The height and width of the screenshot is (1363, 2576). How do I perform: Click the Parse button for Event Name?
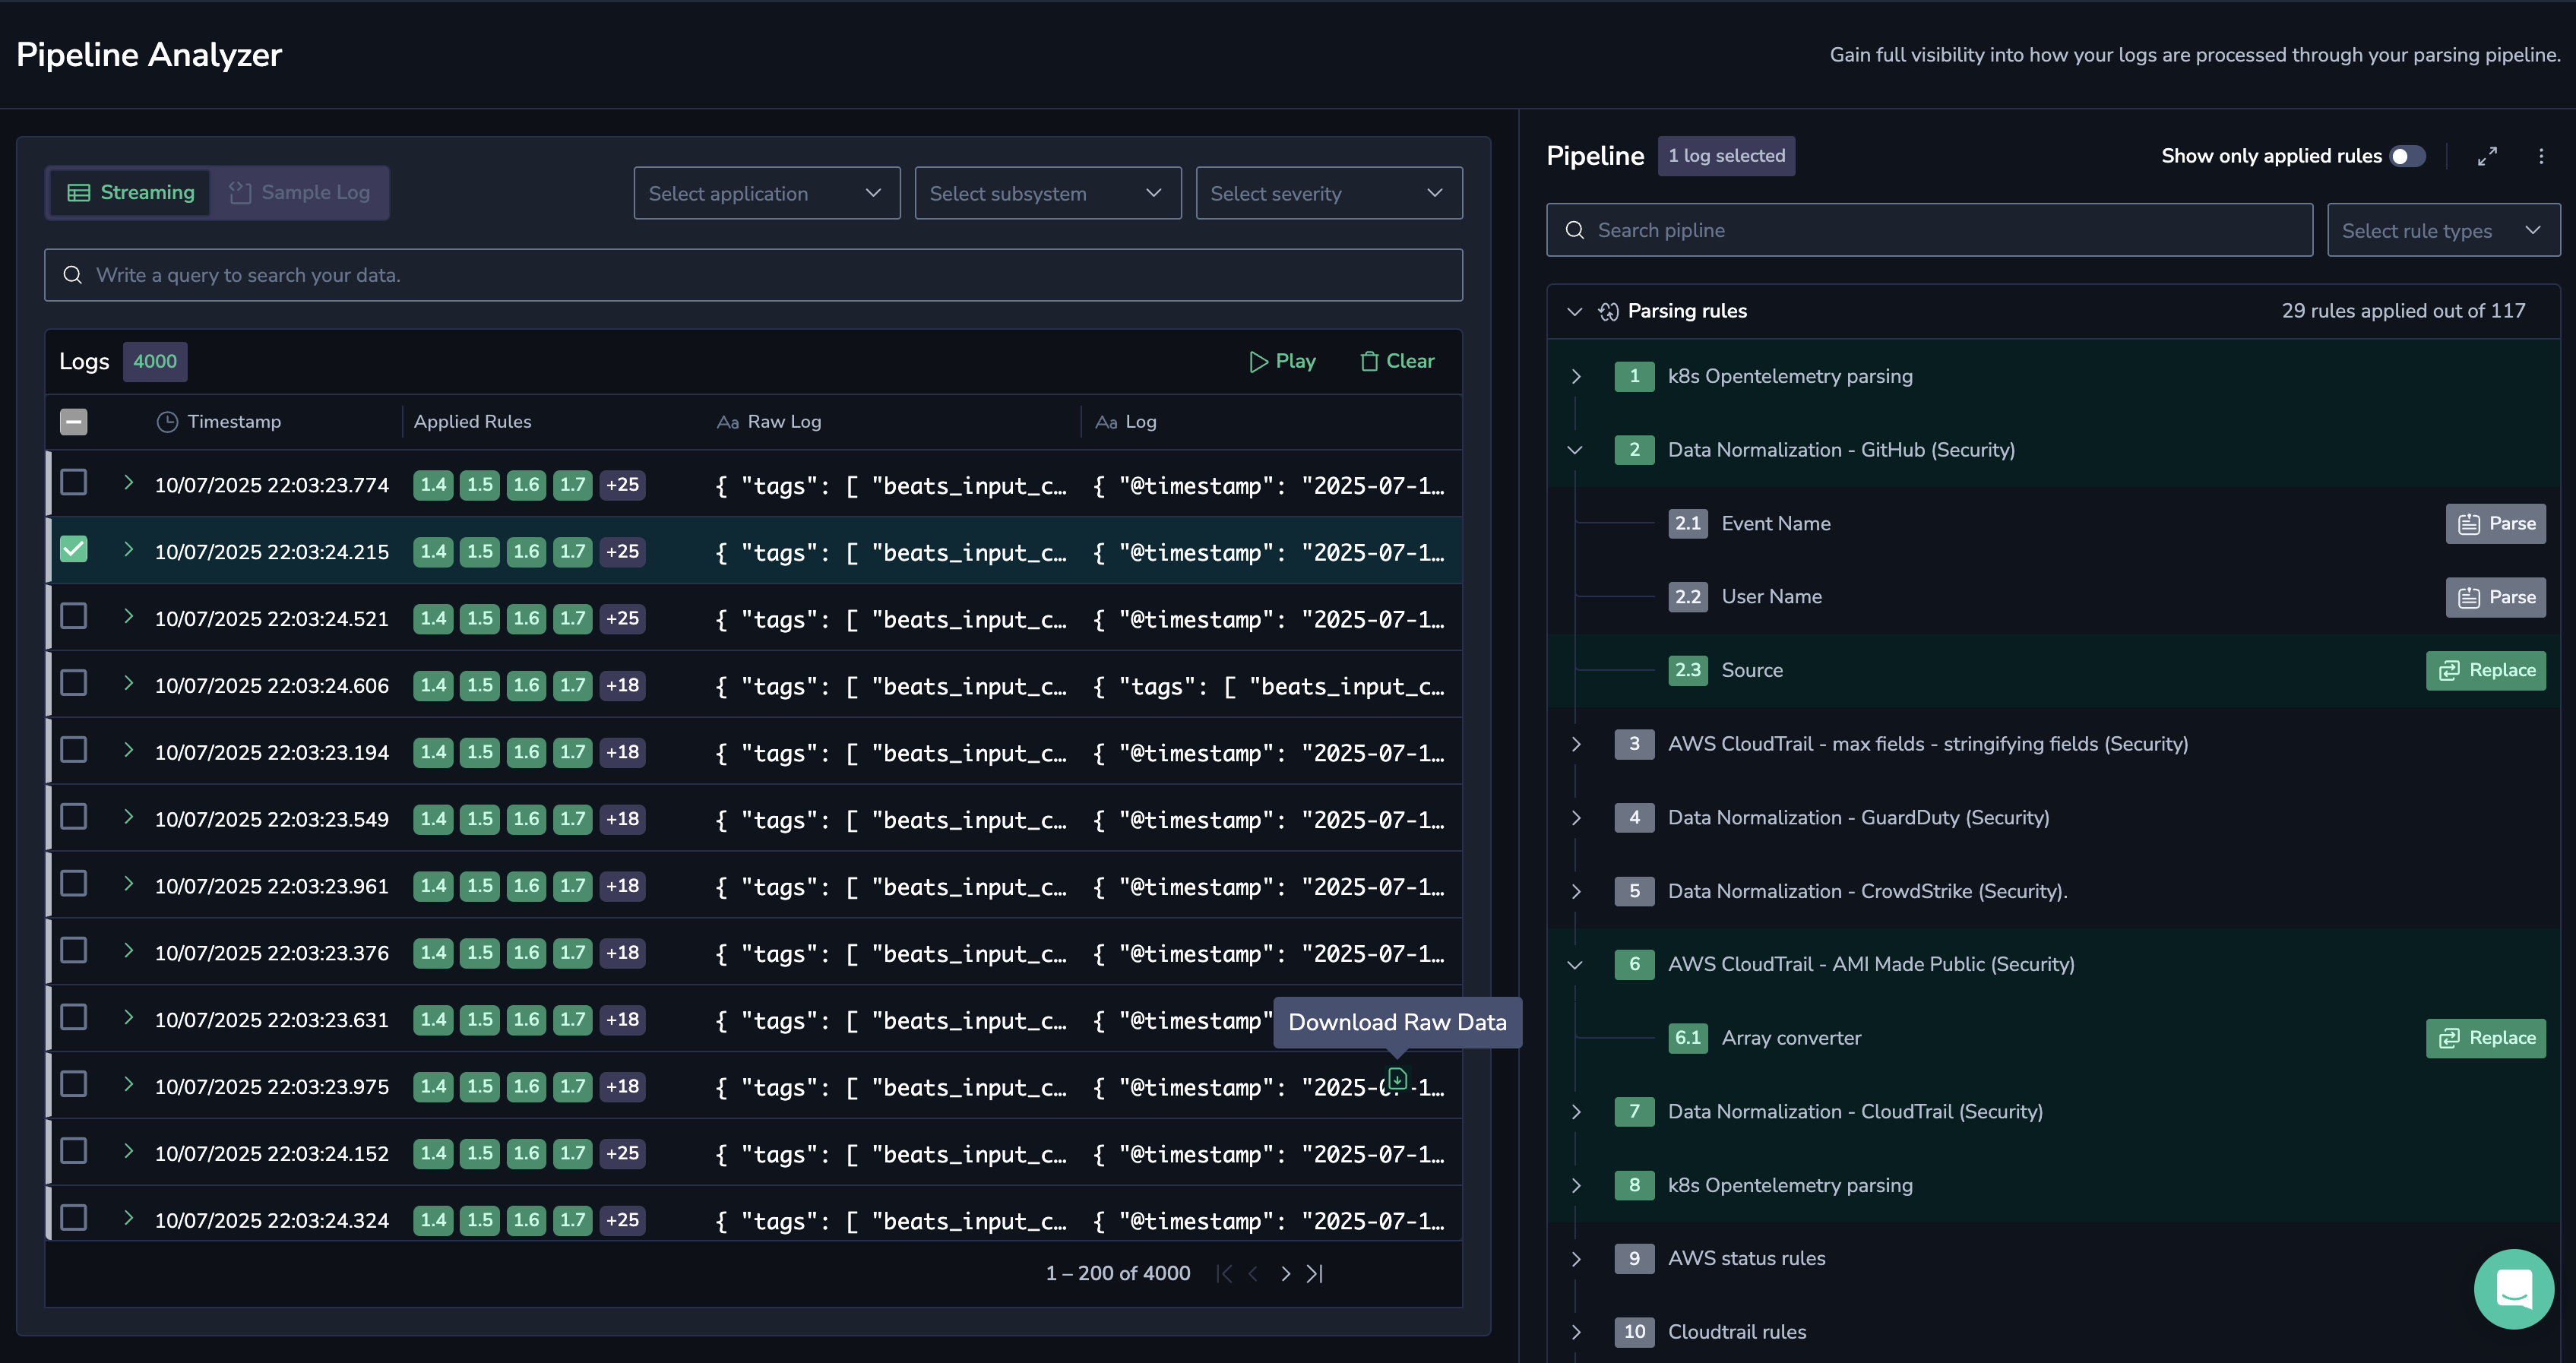tap(2496, 523)
